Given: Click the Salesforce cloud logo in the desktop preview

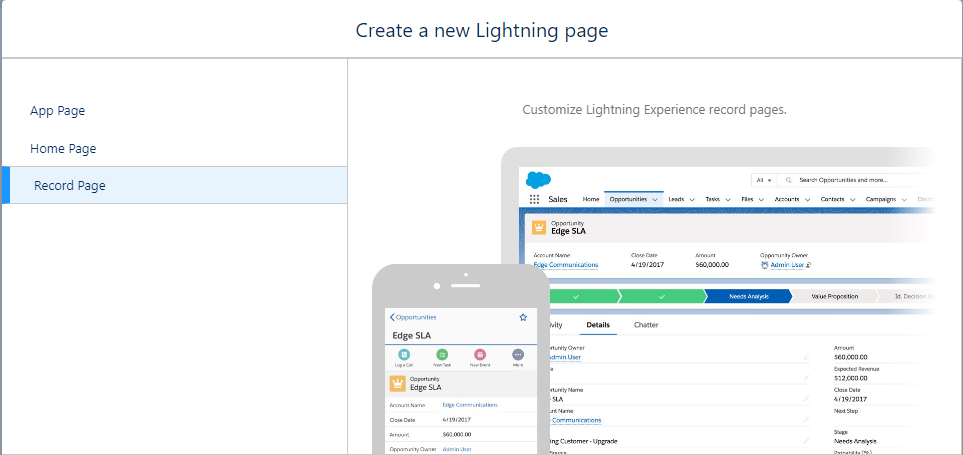Looking at the screenshot, I should (x=539, y=180).
